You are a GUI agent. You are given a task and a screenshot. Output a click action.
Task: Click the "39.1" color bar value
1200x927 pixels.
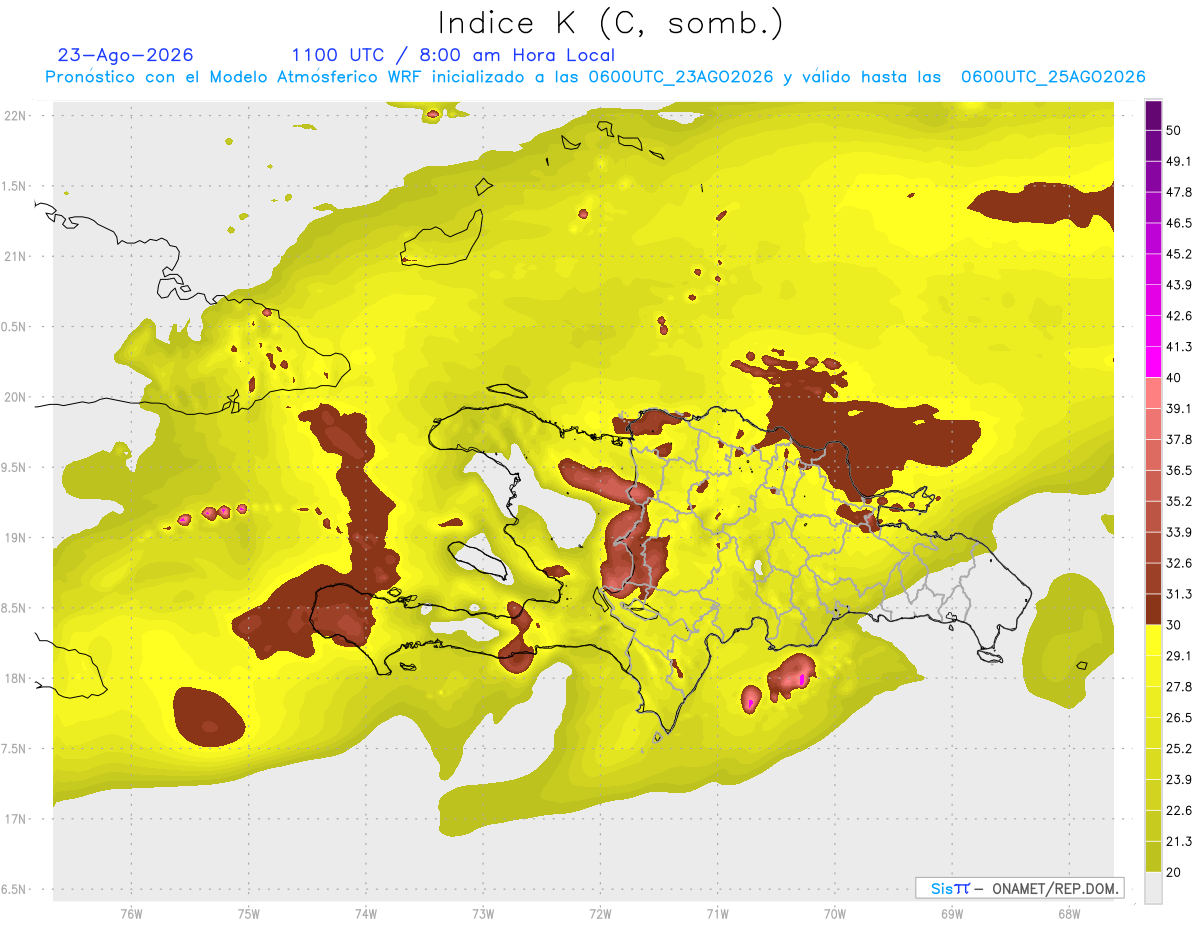1179,408
